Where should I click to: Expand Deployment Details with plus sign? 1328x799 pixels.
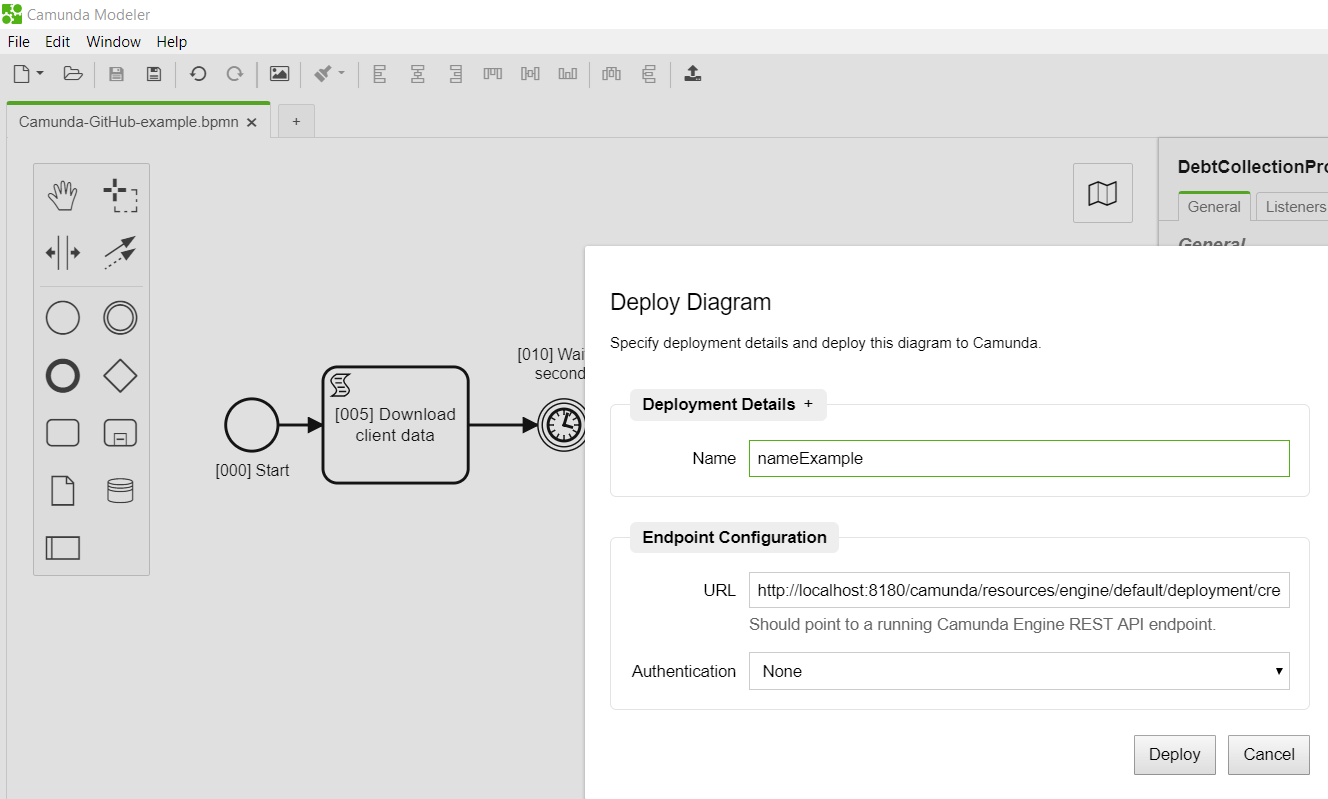tap(808, 404)
